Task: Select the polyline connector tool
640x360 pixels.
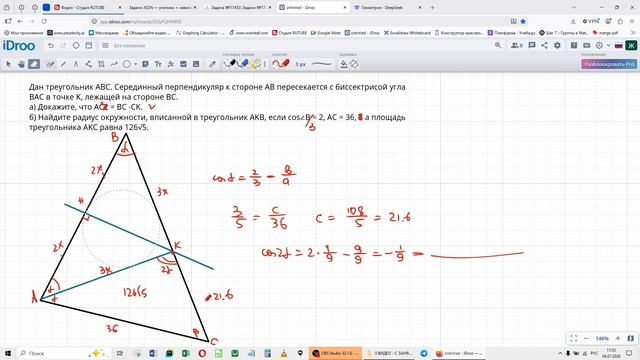Action: coord(89,64)
